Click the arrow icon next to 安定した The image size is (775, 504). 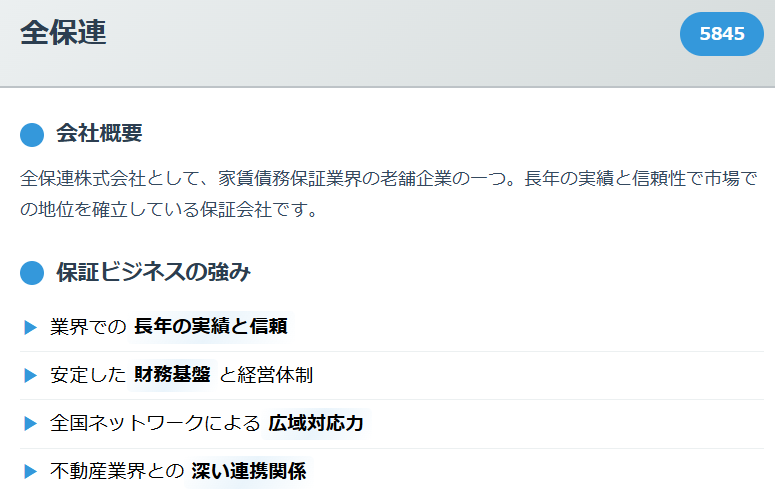31,376
